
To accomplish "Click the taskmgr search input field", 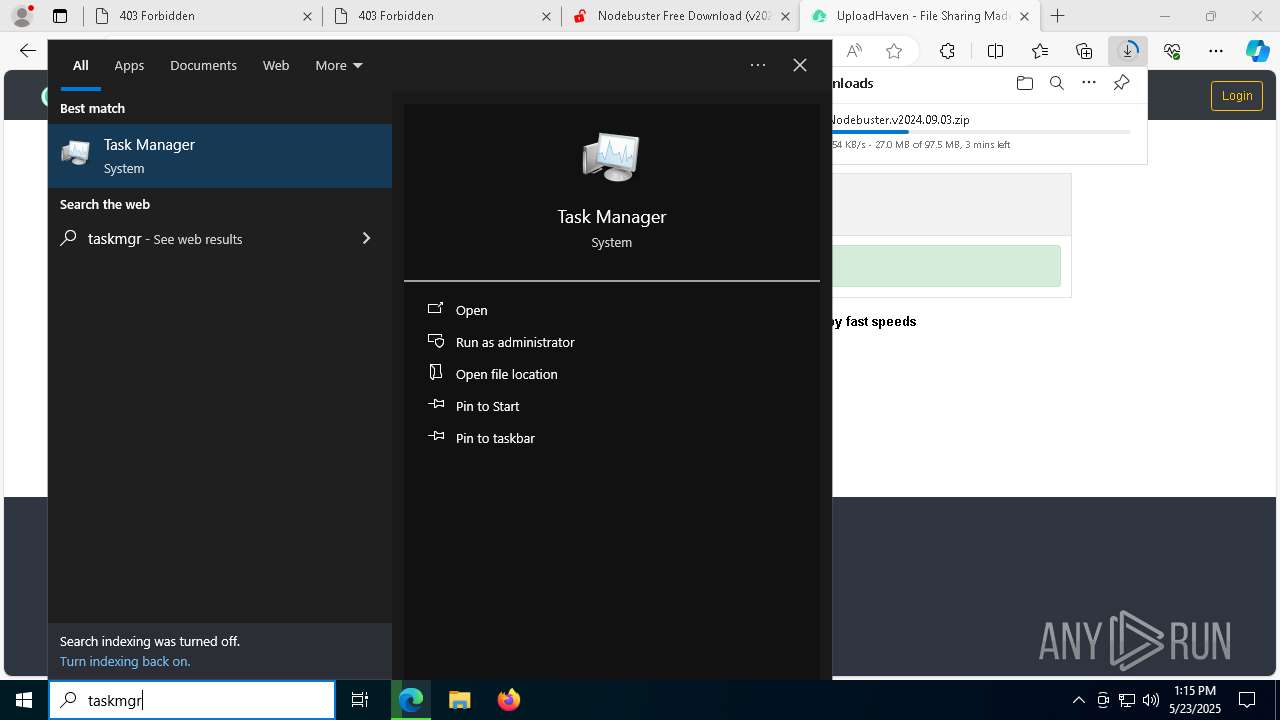I will [192, 700].
